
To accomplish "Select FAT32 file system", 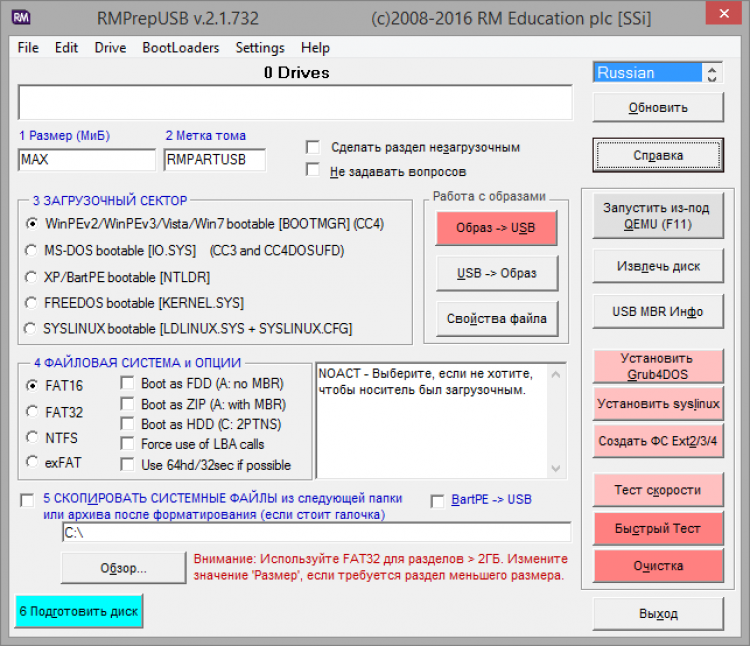I will point(32,412).
